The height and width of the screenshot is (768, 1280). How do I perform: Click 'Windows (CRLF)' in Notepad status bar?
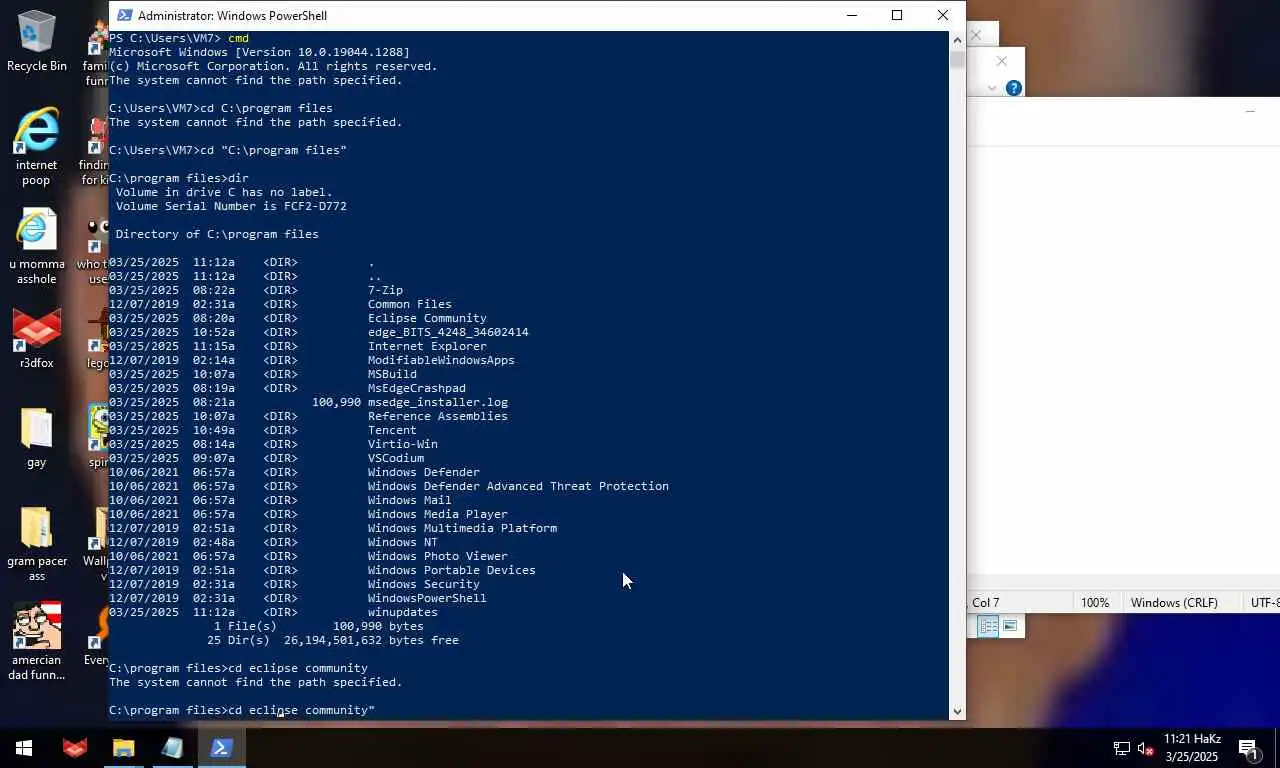(x=1174, y=602)
